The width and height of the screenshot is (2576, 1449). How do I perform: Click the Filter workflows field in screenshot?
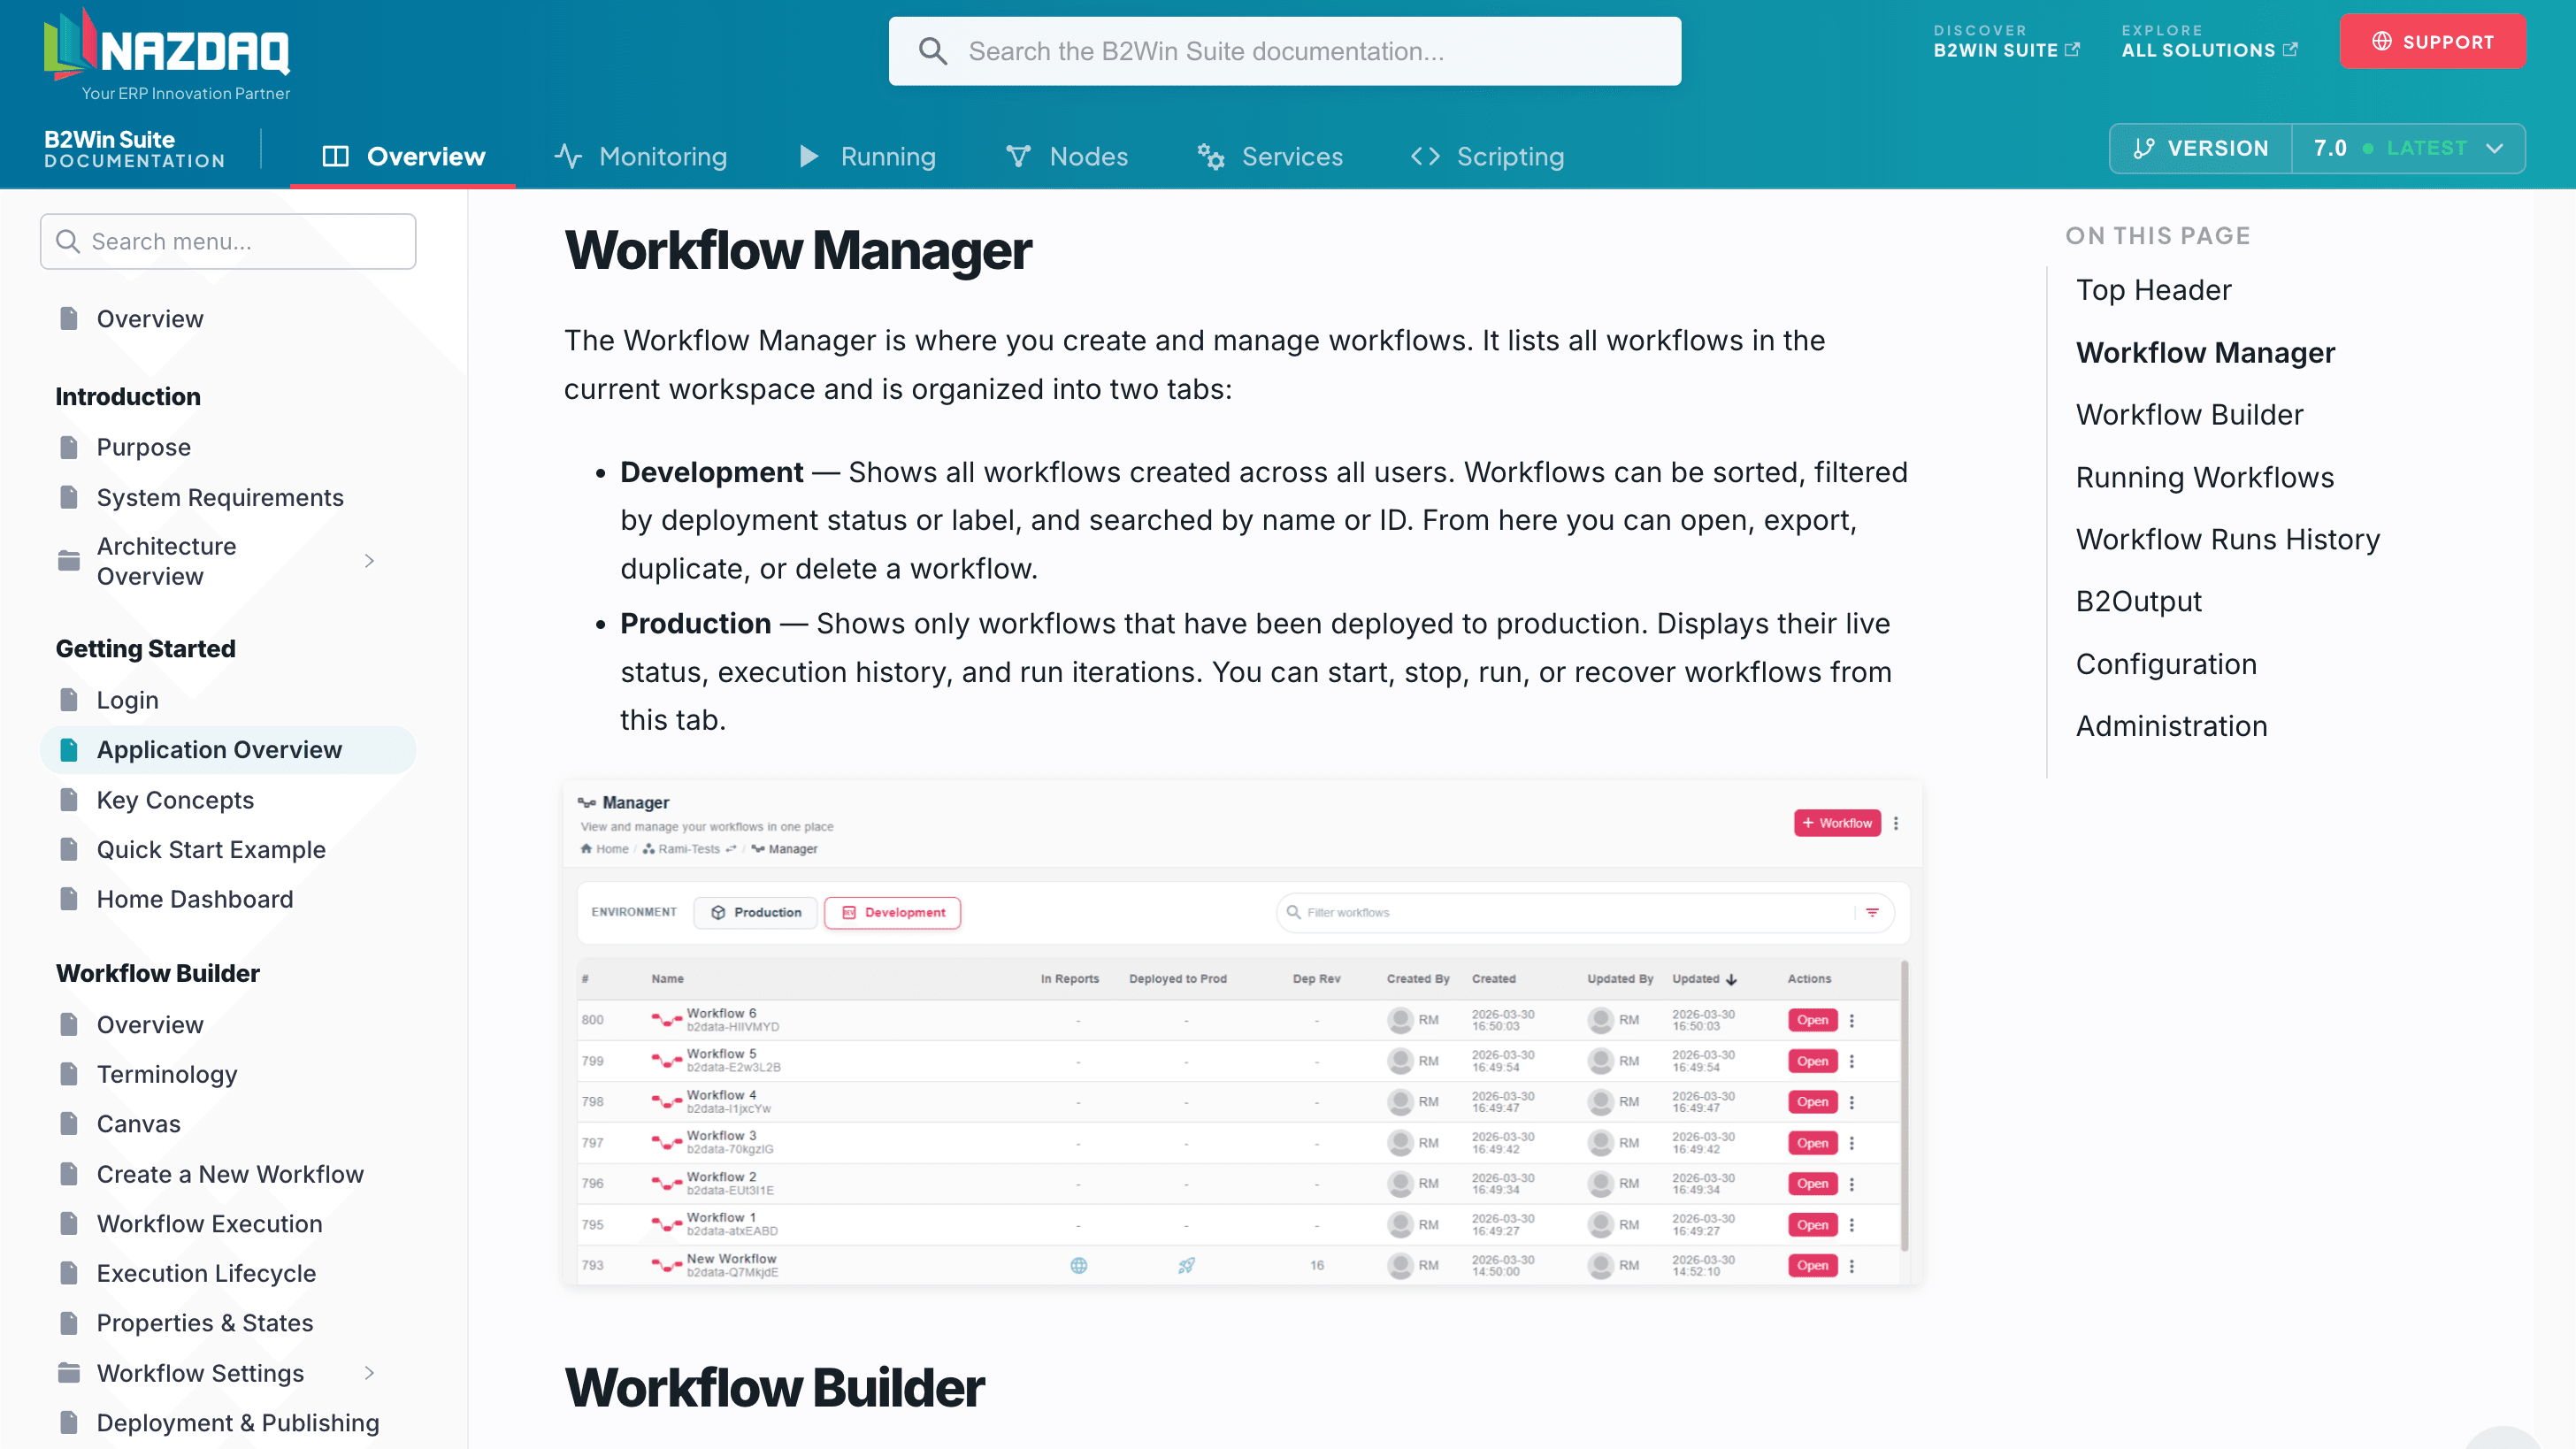tap(1584, 912)
